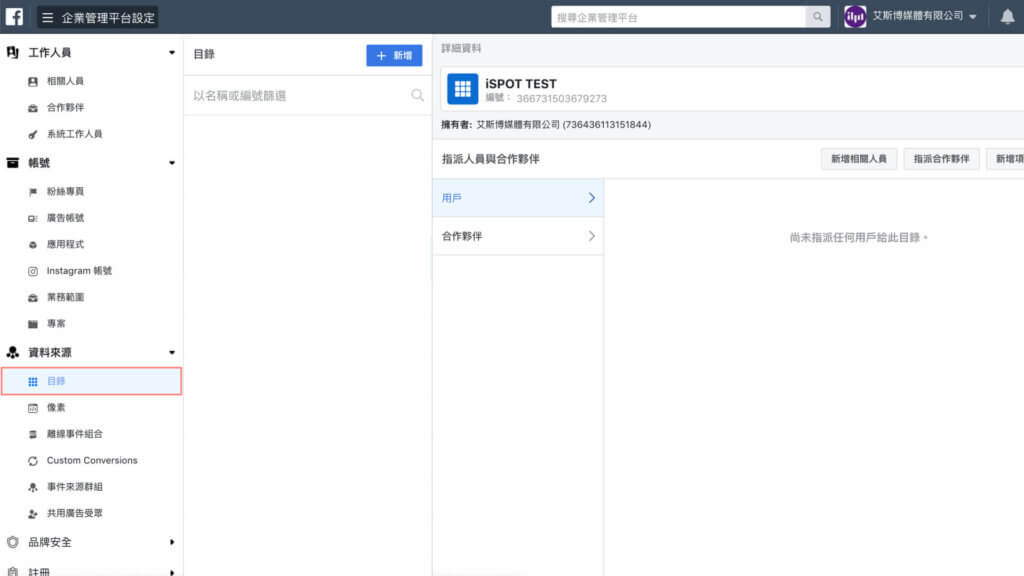Open 系統工作人員 in the sidebar
The width and height of the screenshot is (1024, 576).
(74, 134)
